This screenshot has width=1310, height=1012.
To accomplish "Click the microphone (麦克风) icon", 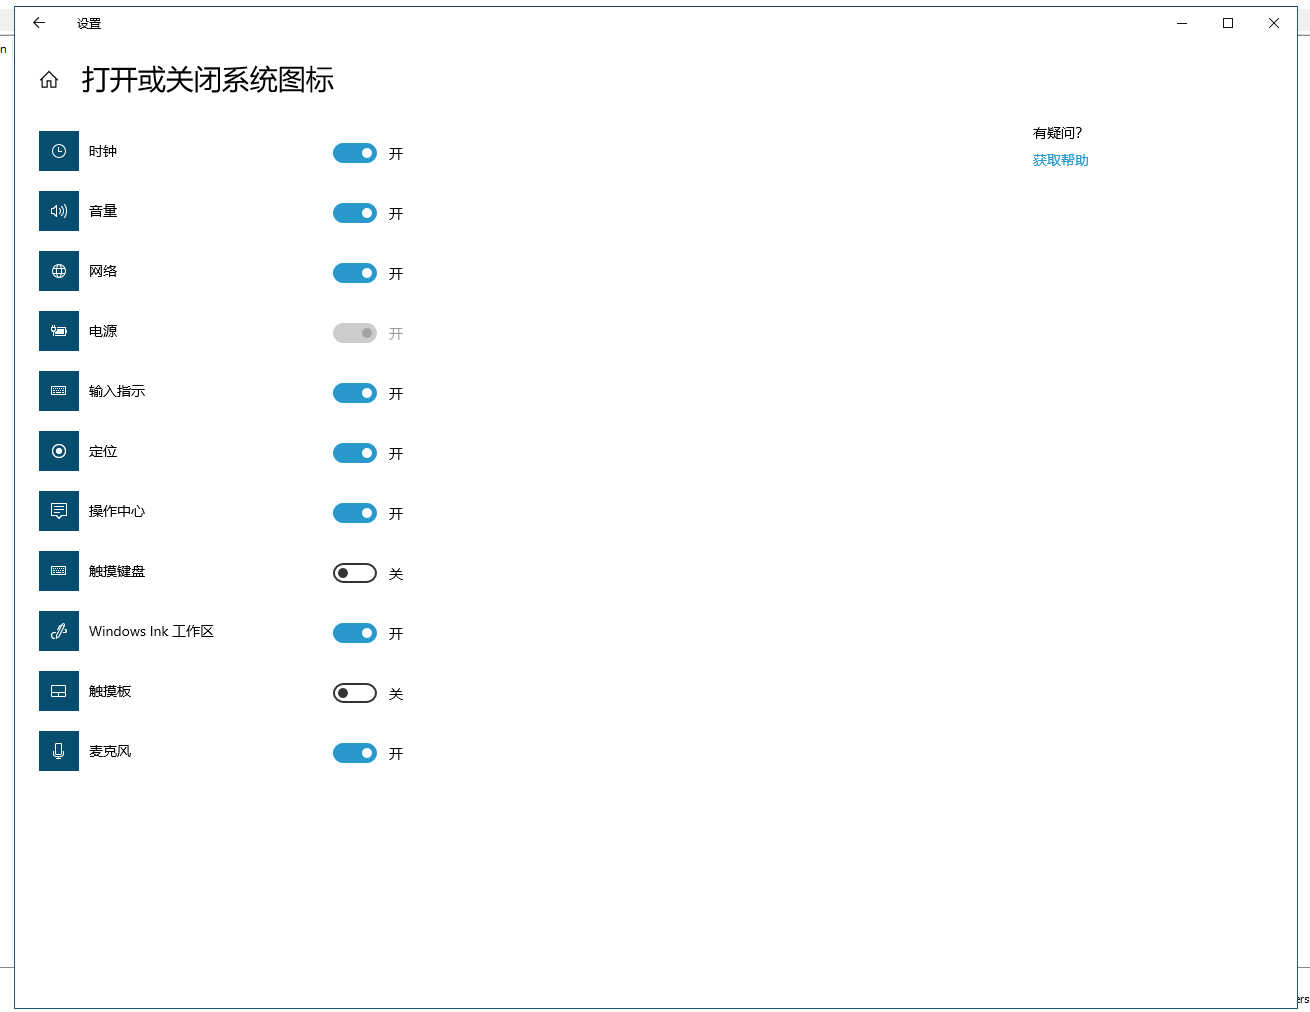I will (x=59, y=751).
